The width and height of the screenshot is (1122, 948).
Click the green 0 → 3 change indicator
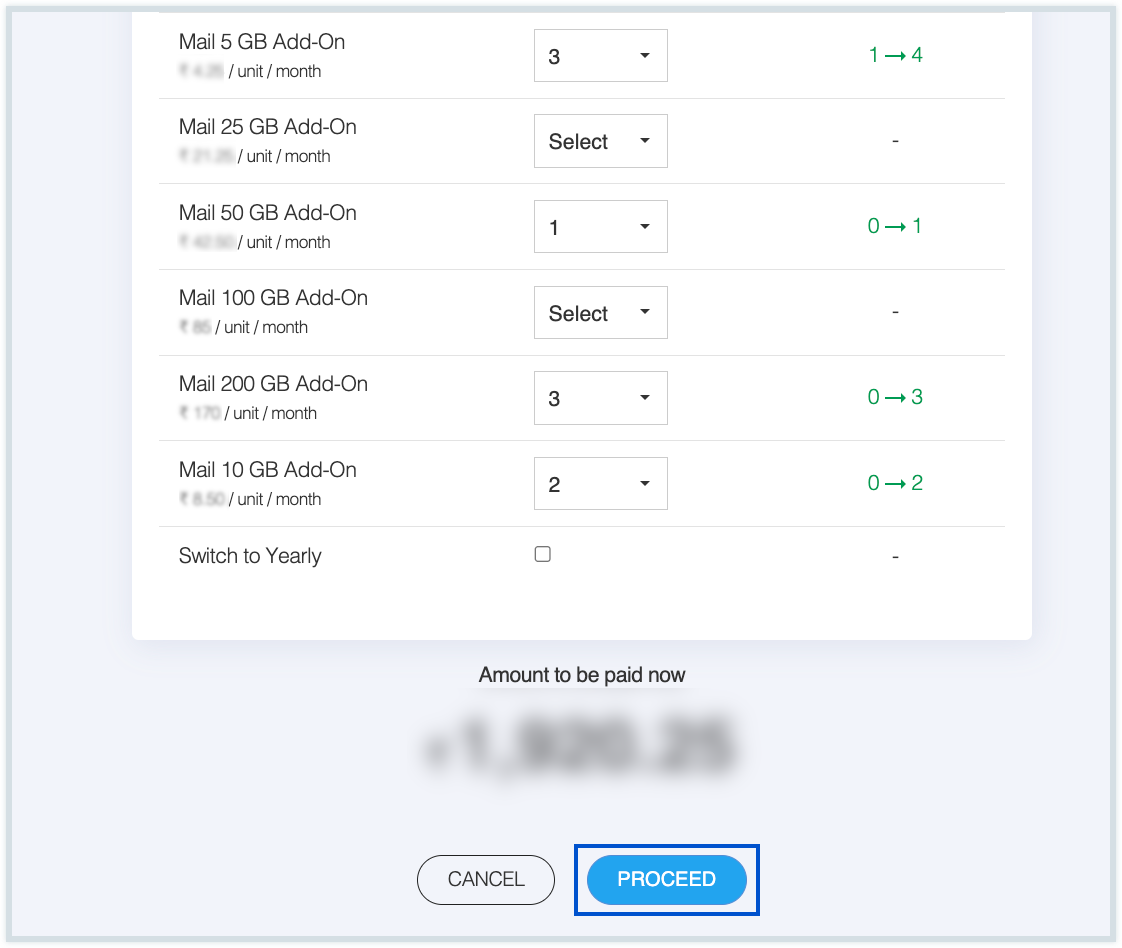[x=895, y=397]
